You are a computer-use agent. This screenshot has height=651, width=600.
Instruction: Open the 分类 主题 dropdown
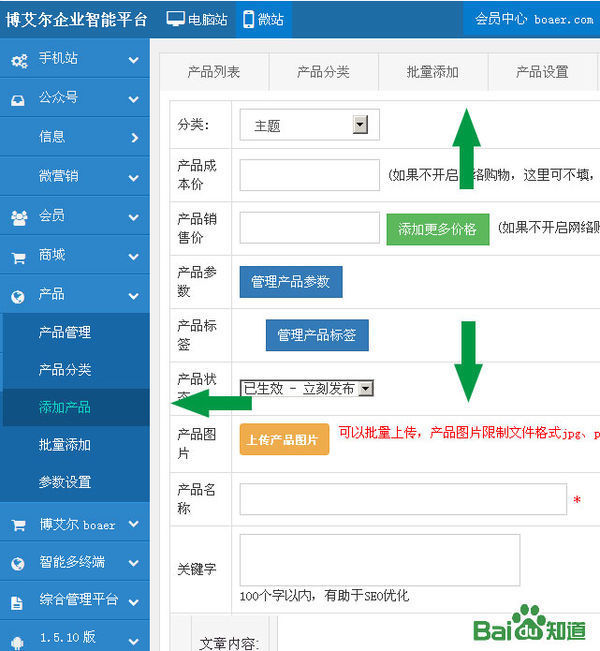310,125
